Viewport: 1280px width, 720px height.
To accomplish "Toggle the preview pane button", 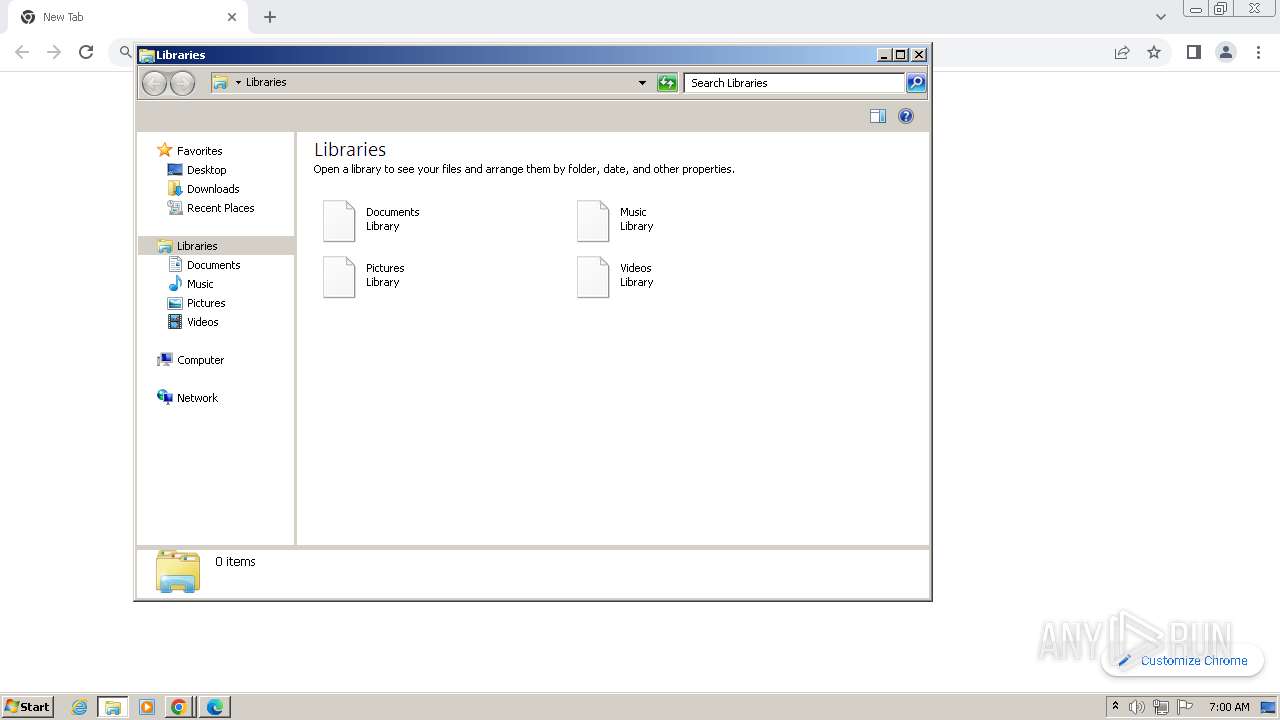I will (x=878, y=116).
